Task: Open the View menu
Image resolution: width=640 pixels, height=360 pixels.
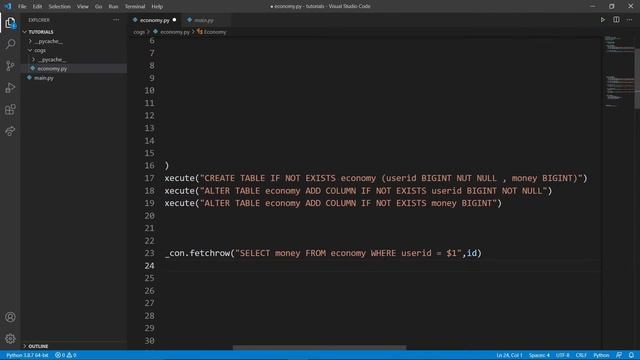Action: pos(83,7)
